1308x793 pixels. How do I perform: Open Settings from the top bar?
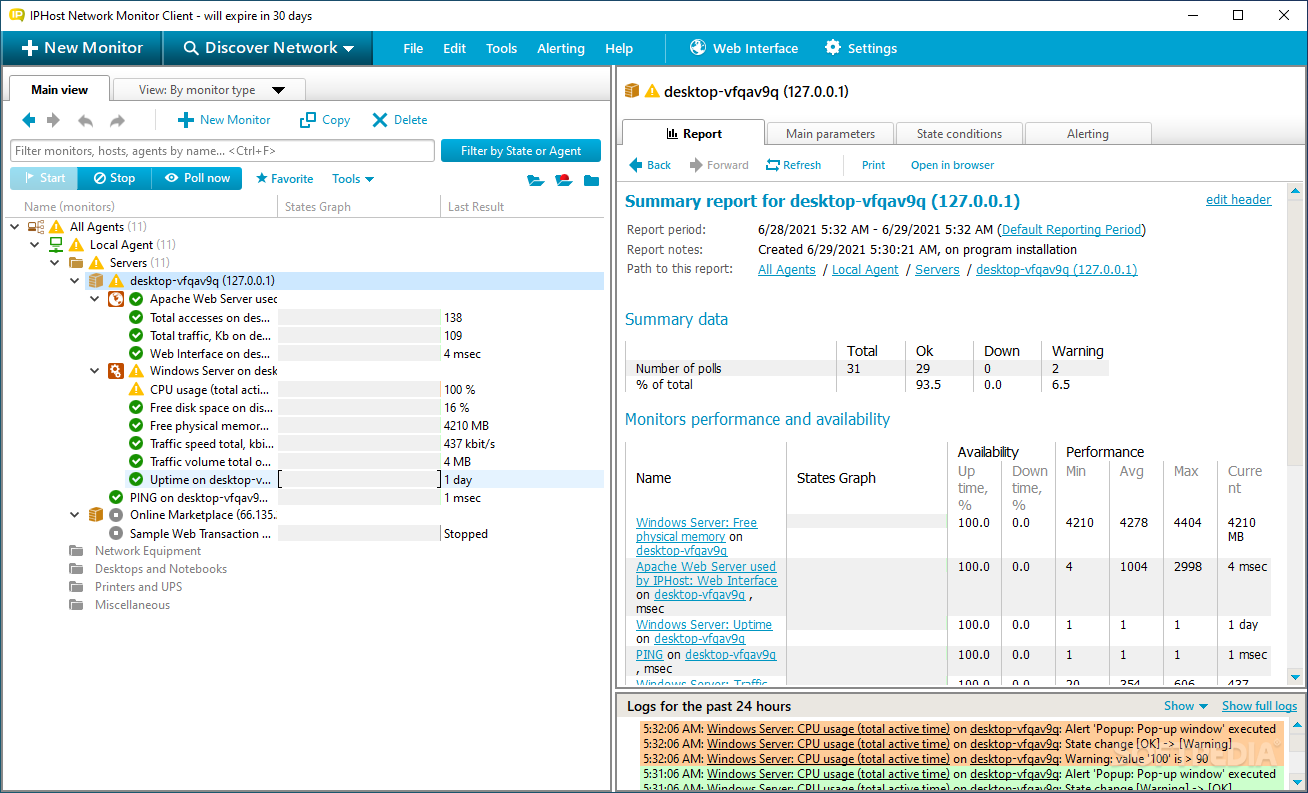tap(860, 48)
